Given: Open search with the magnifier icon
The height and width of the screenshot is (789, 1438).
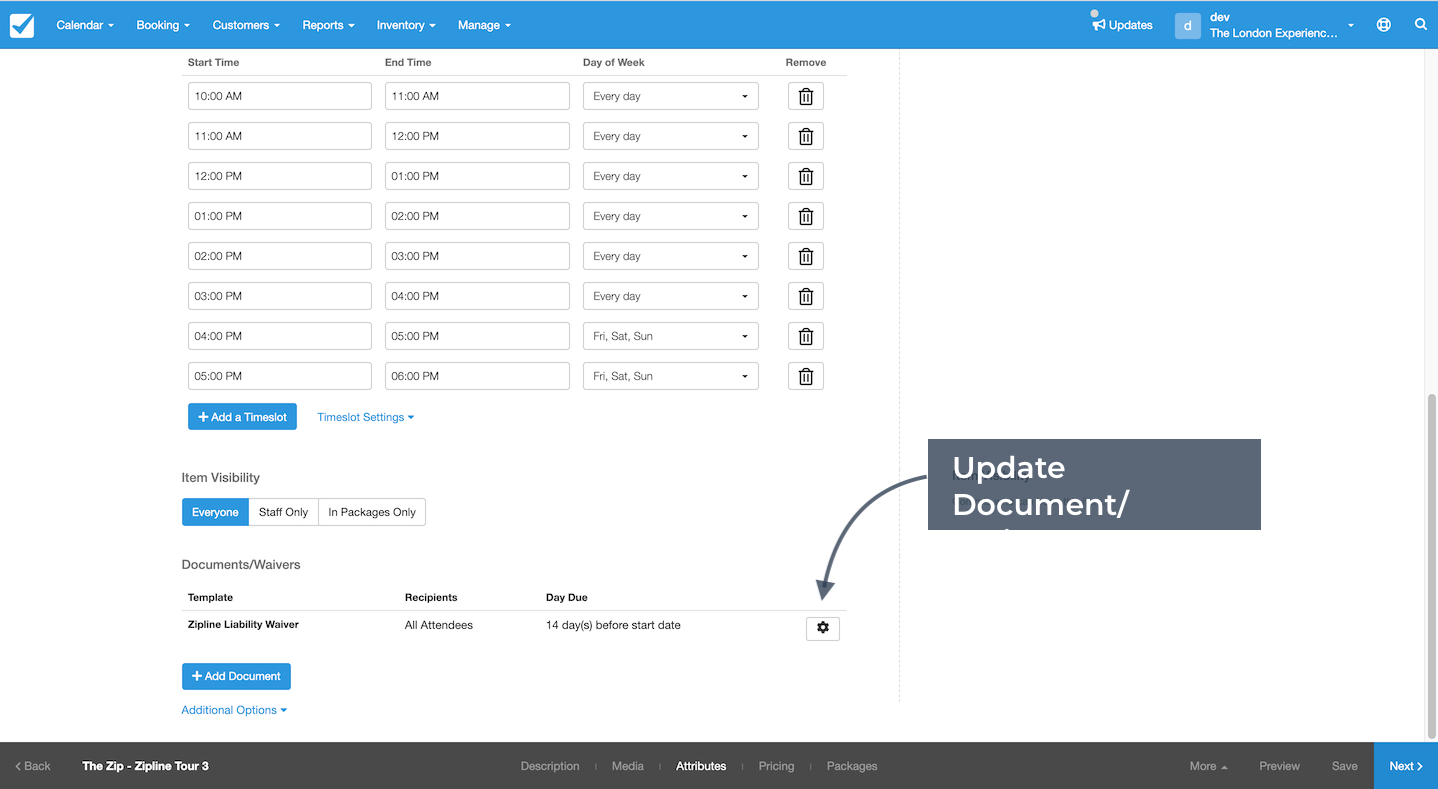Looking at the screenshot, I should (x=1421, y=25).
